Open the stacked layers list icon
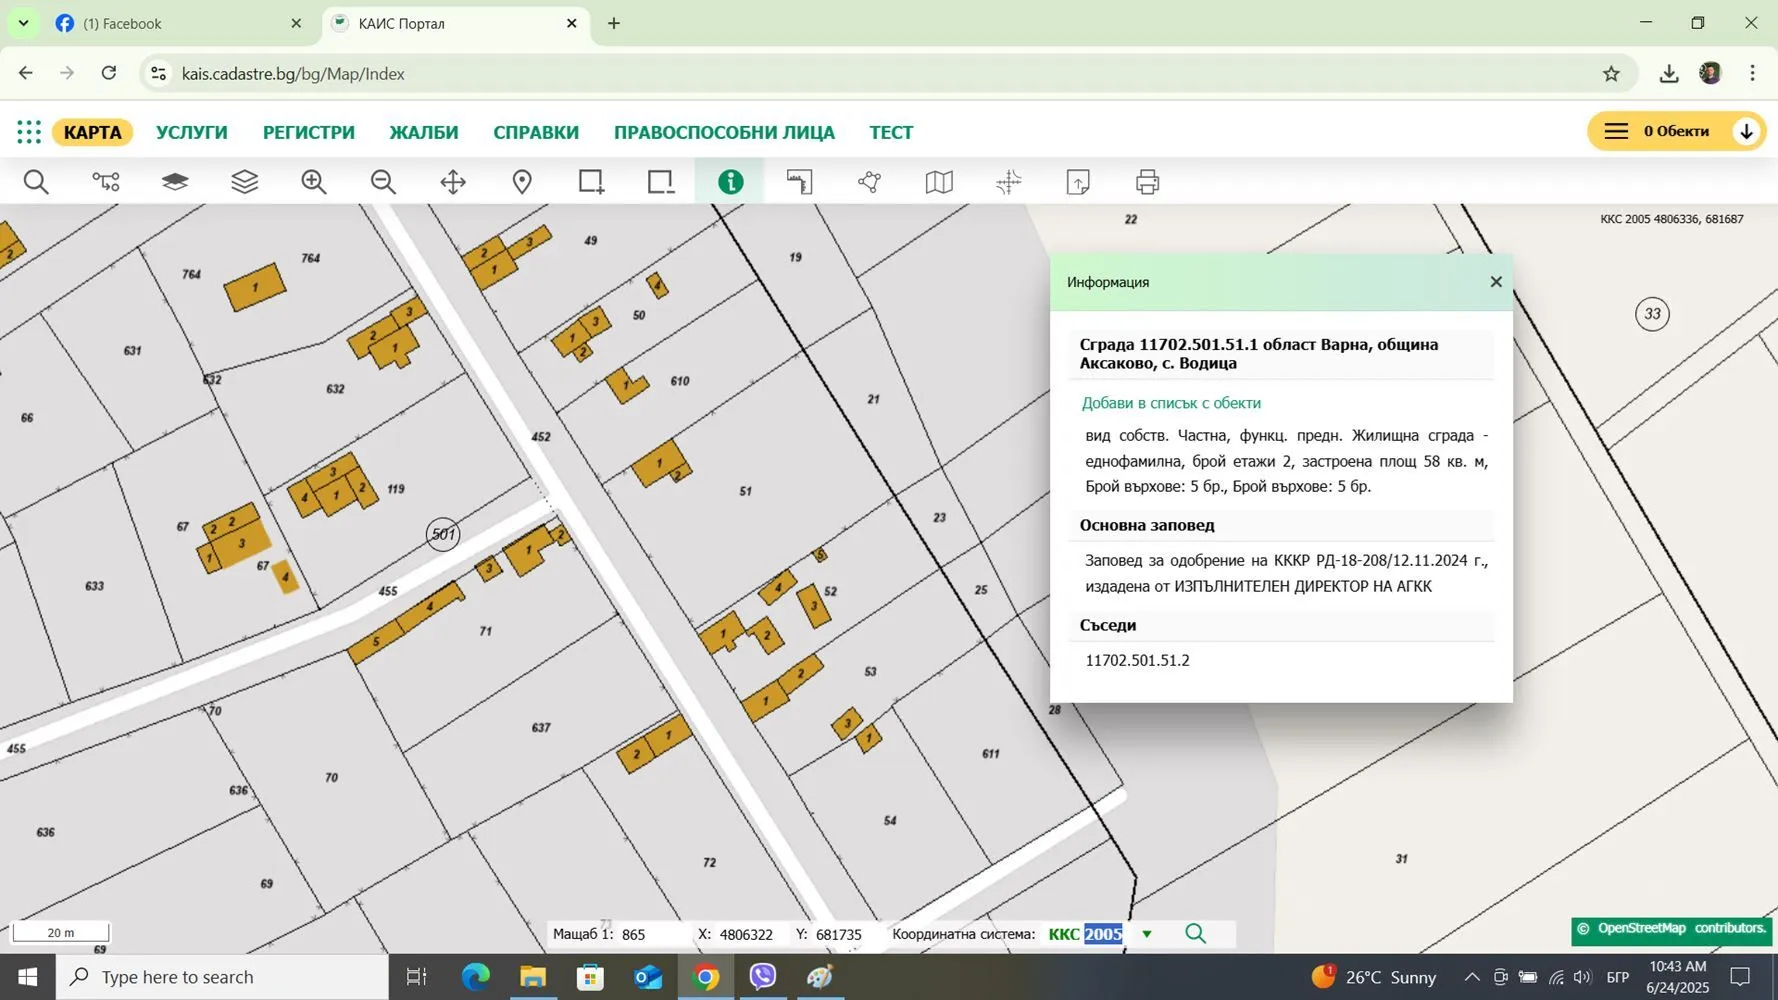Viewport: 1778px width, 1000px height. pos(245,182)
